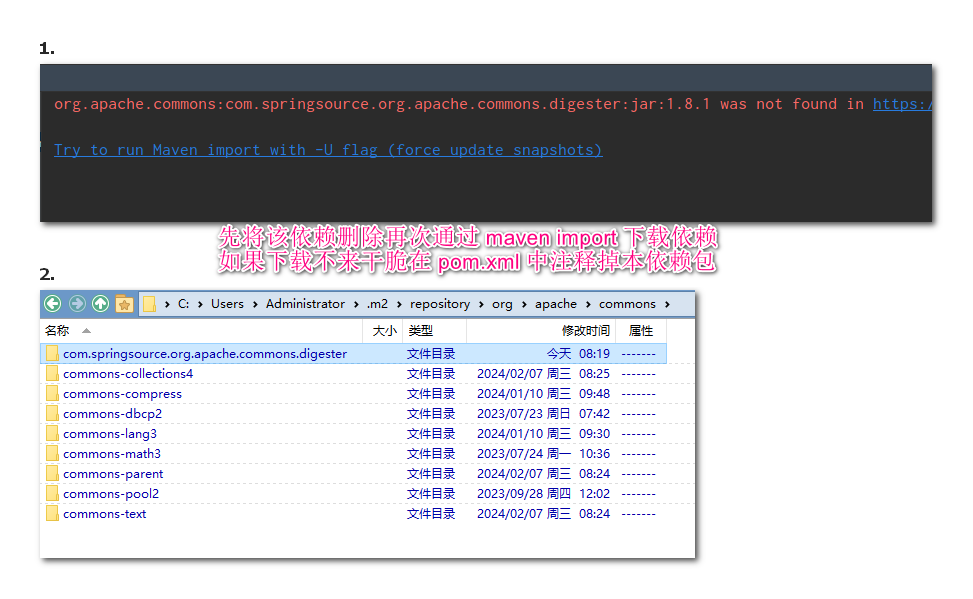Select 'commons-dbcp2' file name

112,414
